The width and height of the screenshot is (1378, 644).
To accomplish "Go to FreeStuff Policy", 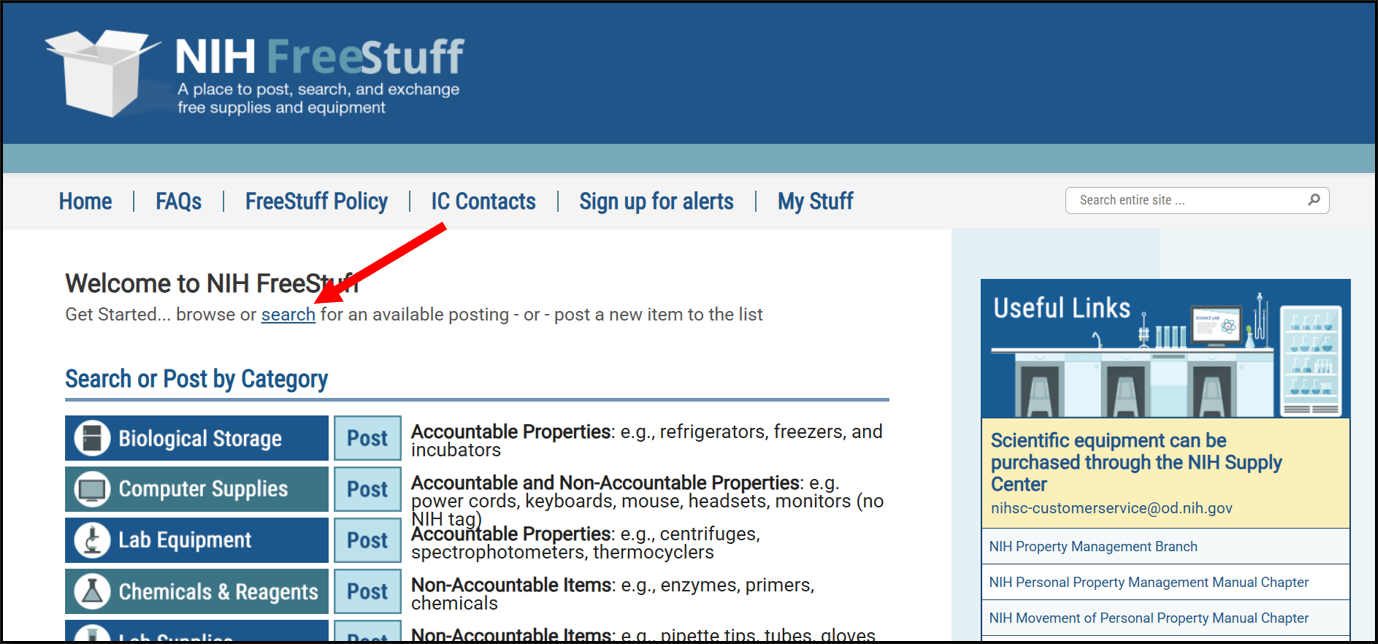I will (316, 201).
